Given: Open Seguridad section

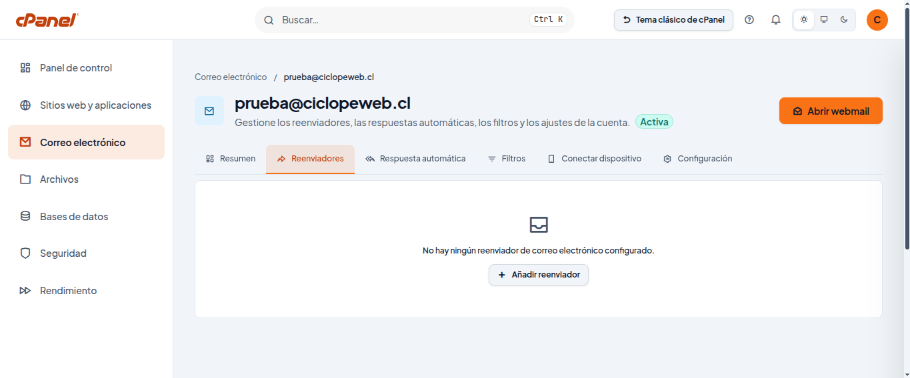Looking at the screenshot, I should 86,254.
